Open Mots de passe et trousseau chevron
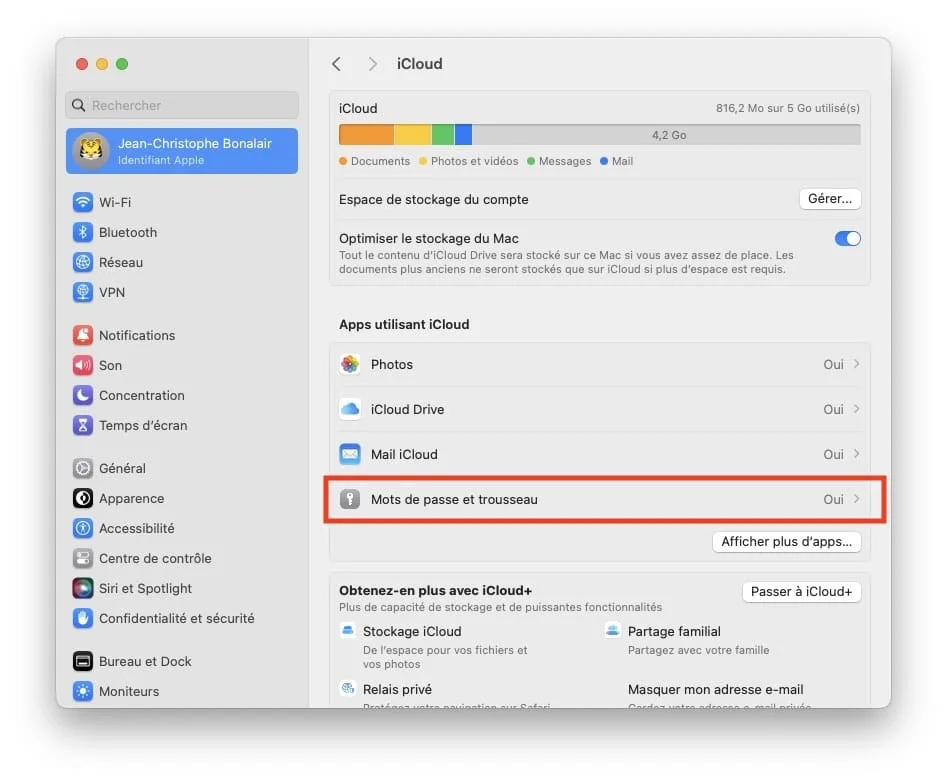Image resolution: width=947 pixels, height=782 pixels. pyautogui.click(x=856, y=499)
